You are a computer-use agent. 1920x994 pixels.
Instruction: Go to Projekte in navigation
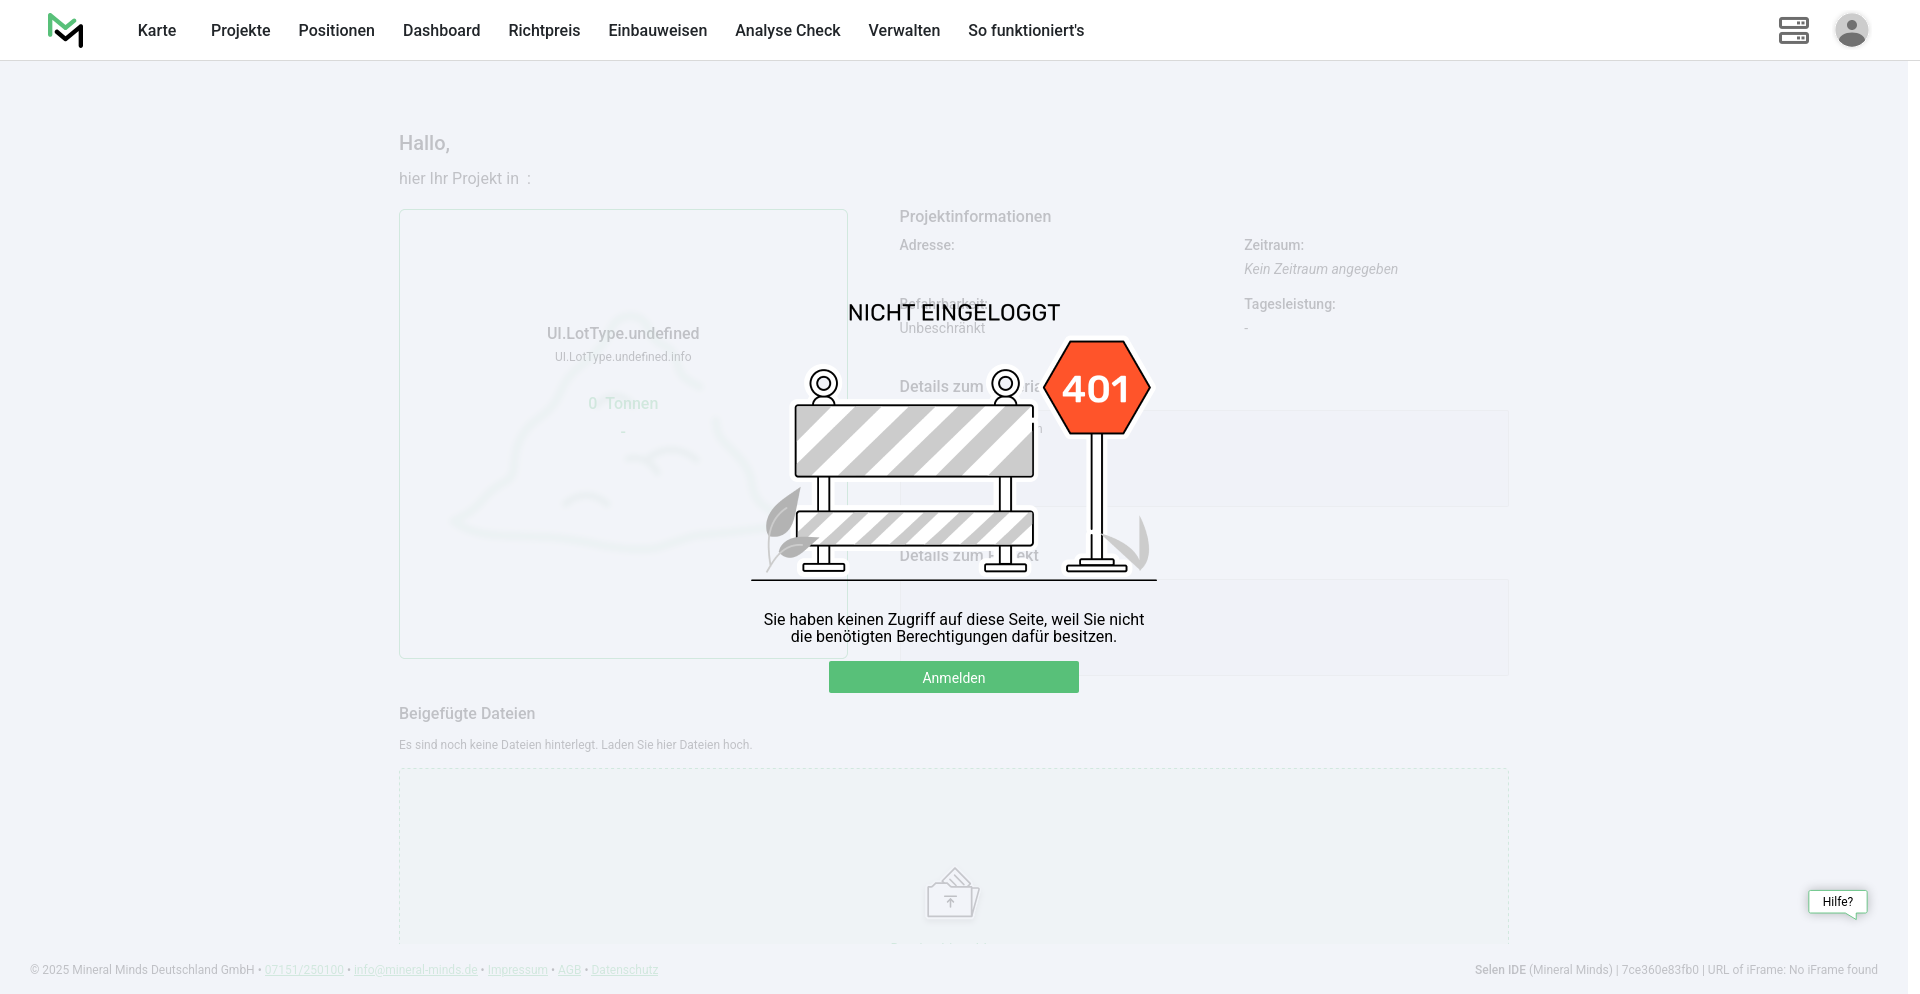coord(240,31)
